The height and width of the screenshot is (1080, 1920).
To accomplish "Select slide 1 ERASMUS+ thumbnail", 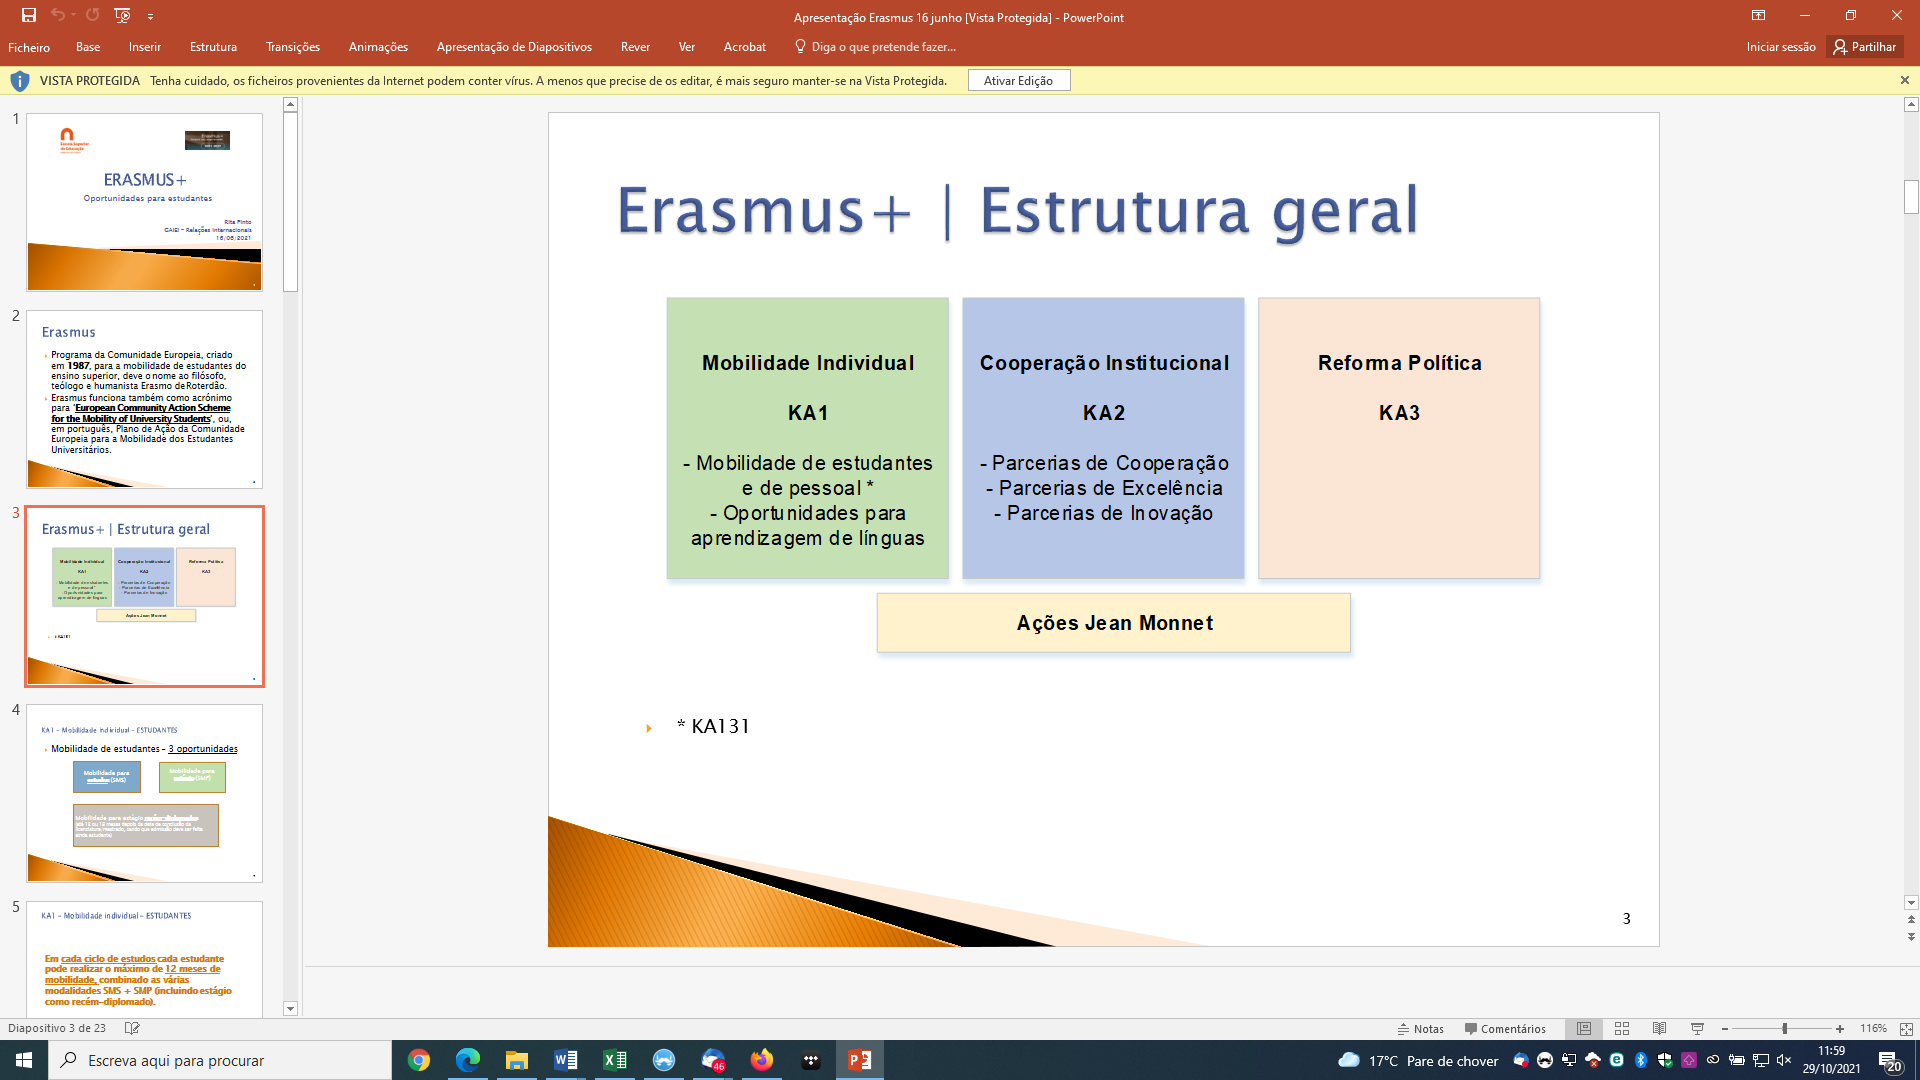I will [x=145, y=202].
